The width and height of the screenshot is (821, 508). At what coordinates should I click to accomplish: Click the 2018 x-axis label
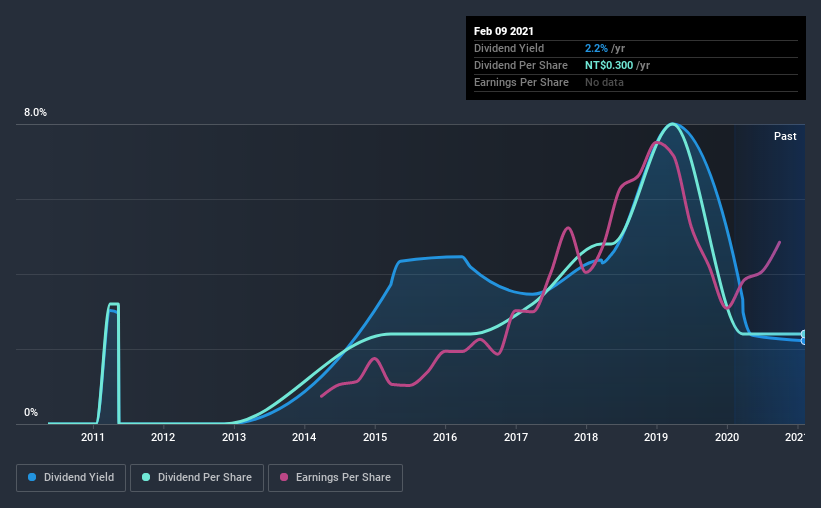586,437
